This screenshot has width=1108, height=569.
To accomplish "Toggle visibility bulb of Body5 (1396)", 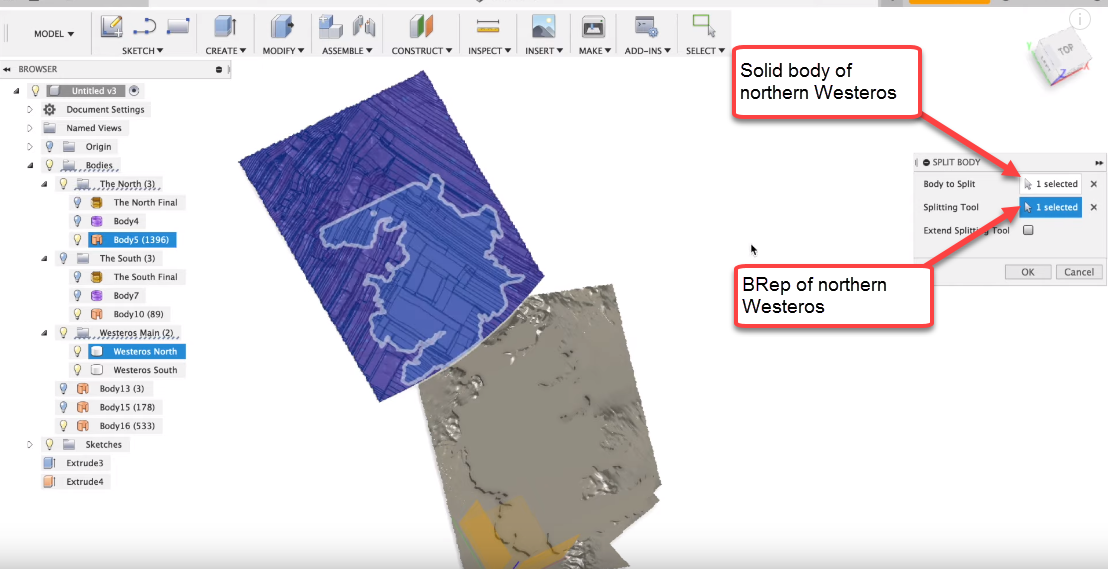I will click(78, 240).
